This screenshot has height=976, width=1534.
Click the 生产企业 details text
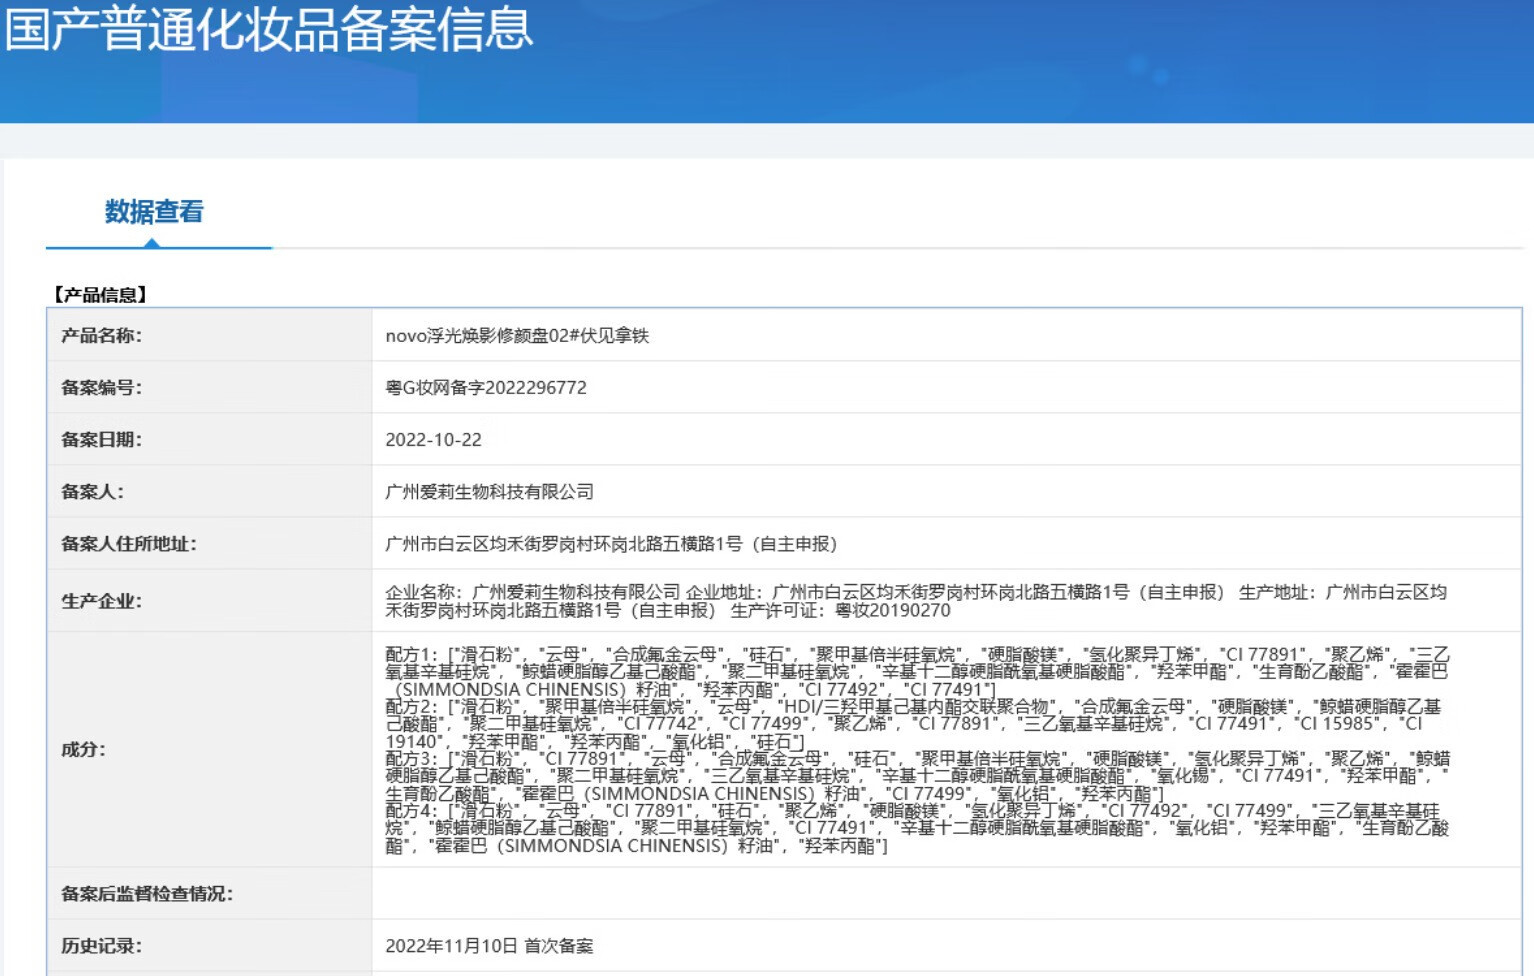tap(915, 601)
